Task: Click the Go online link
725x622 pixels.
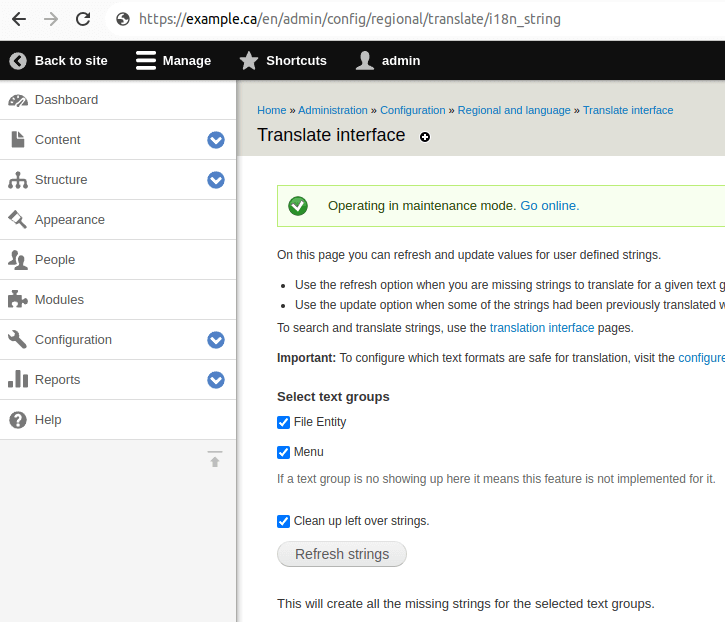Action: [549, 206]
